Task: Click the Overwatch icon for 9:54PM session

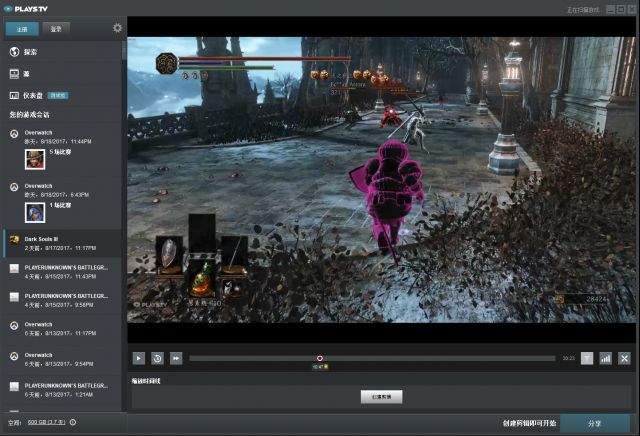Action: pos(14,356)
